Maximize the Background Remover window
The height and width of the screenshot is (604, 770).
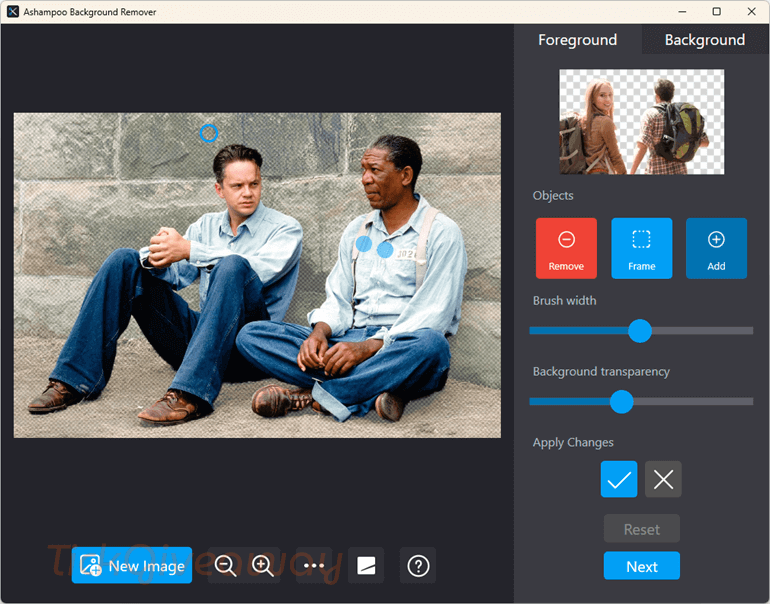click(x=716, y=11)
